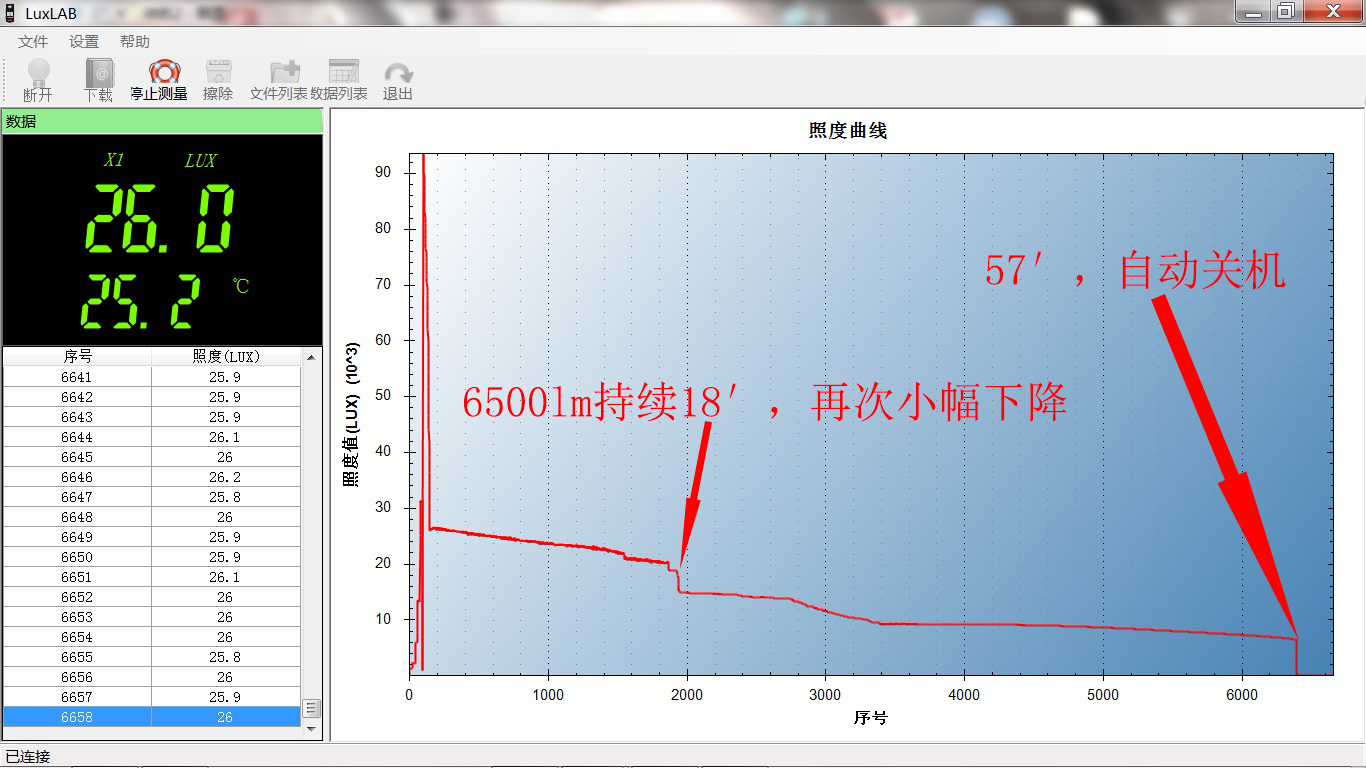Screen dimensions: 1366x768
Task: Click the data list scrollbar thumb
Action: [311, 708]
